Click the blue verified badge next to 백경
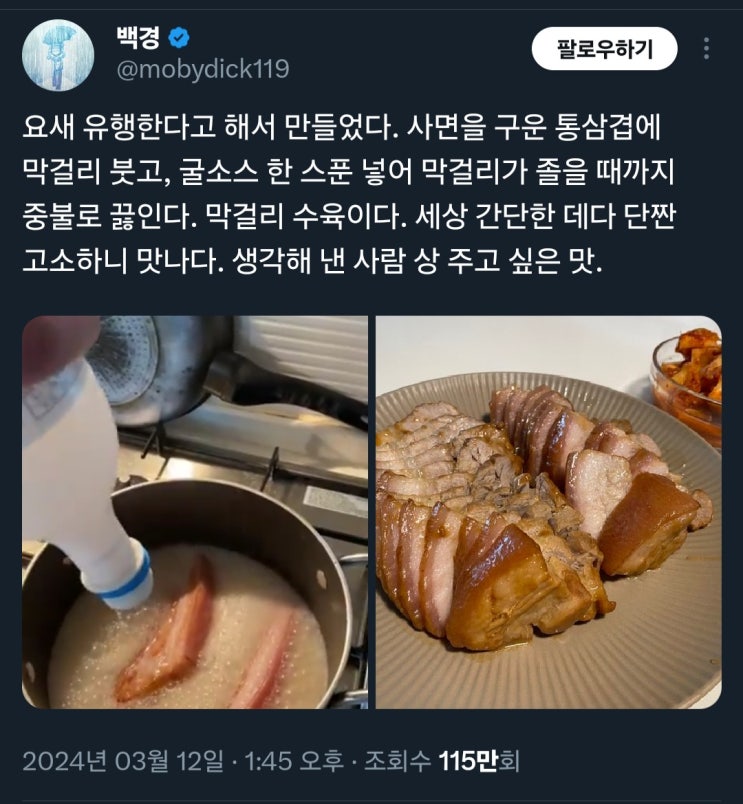The image size is (743, 804). pos(179,38)
